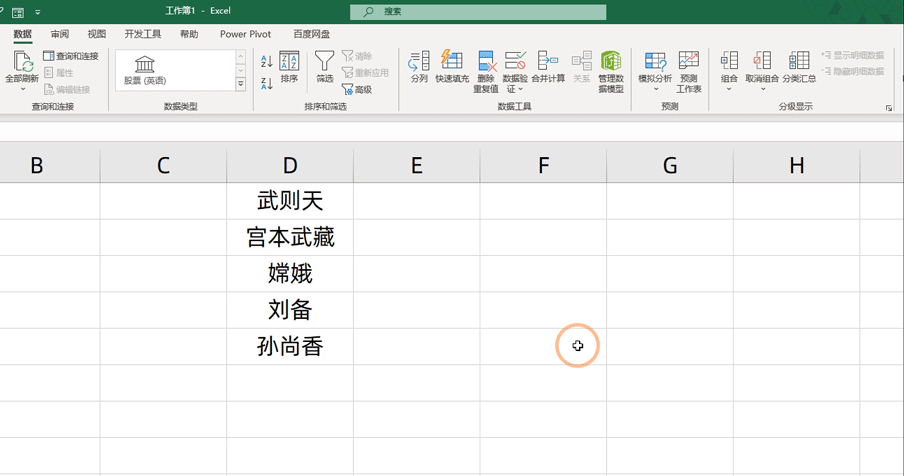Expand the Group dropdown arrow

(x=729, y=89)
